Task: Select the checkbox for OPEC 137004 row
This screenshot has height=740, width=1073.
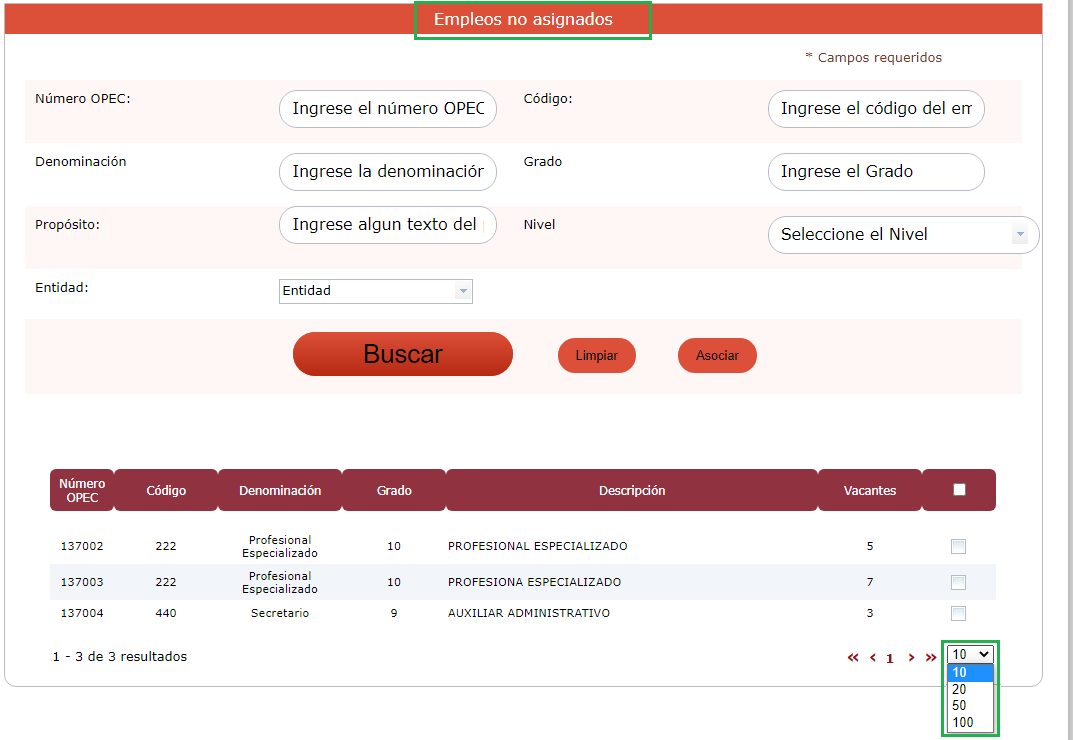Action: coord(958,613)
